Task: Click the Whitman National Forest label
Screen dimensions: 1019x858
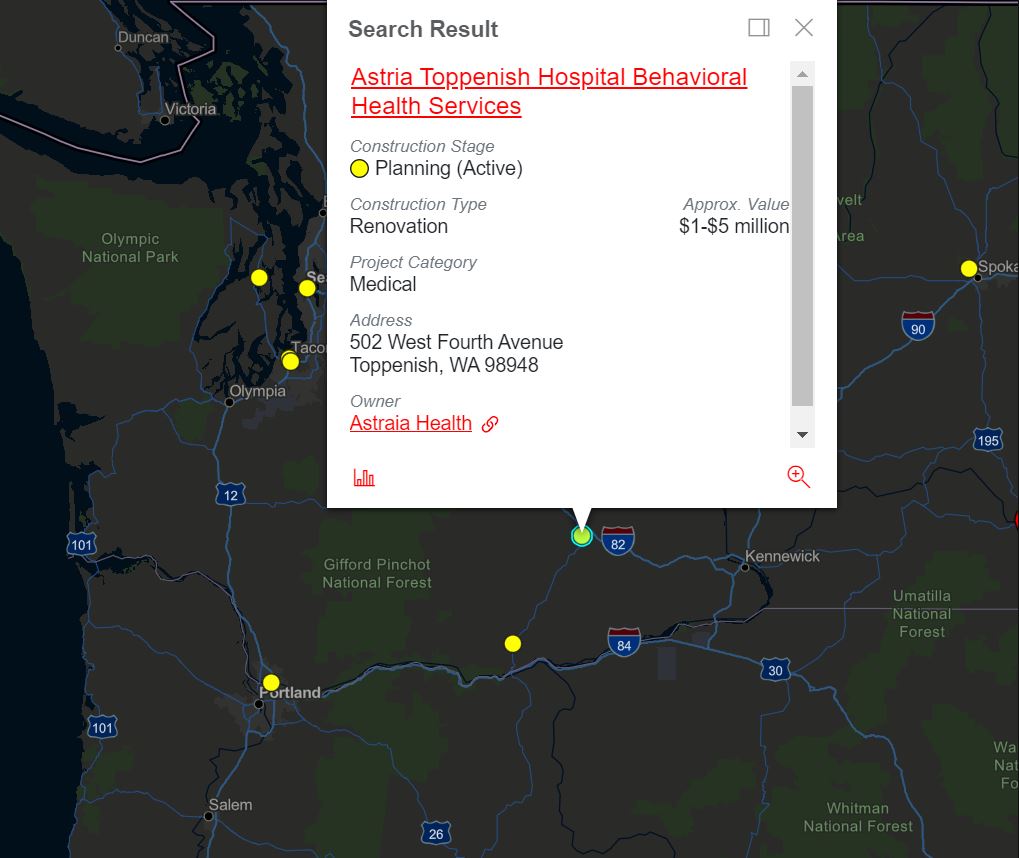Action: (x=858, y=817)
